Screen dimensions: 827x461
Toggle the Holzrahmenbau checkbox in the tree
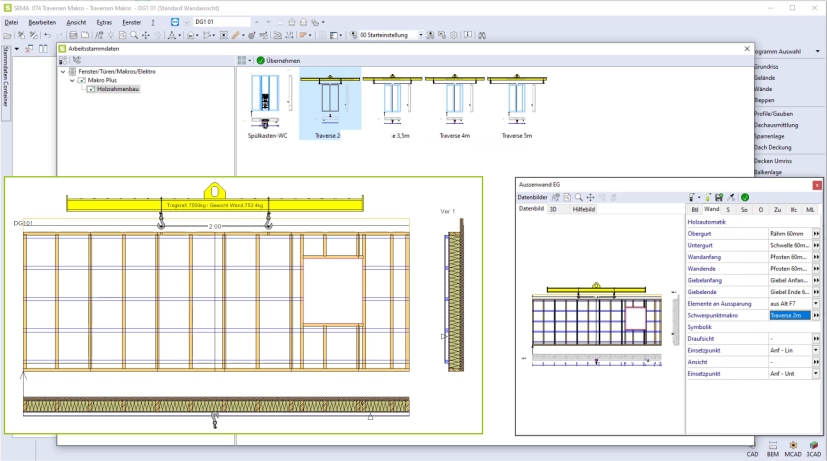coord(91,89)
